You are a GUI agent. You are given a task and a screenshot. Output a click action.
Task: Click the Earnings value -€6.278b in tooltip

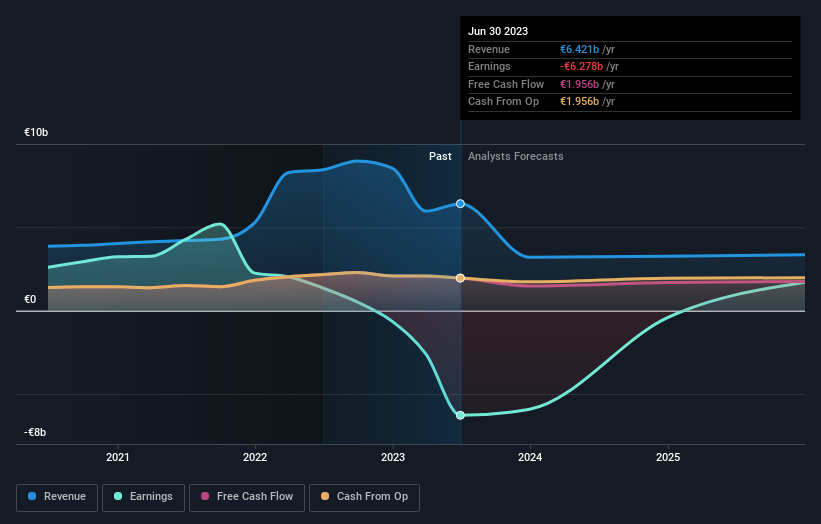[x=582, y=66]
